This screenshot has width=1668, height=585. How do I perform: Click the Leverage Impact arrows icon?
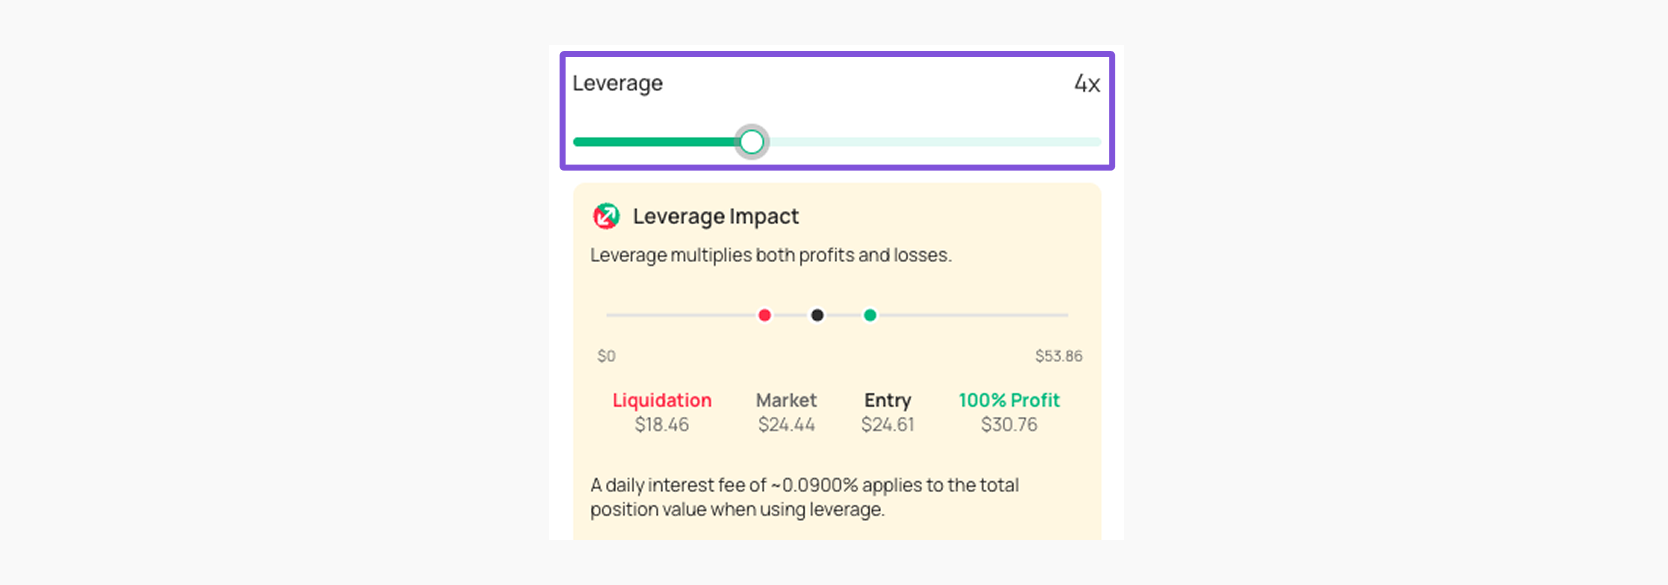pos(606,215)
